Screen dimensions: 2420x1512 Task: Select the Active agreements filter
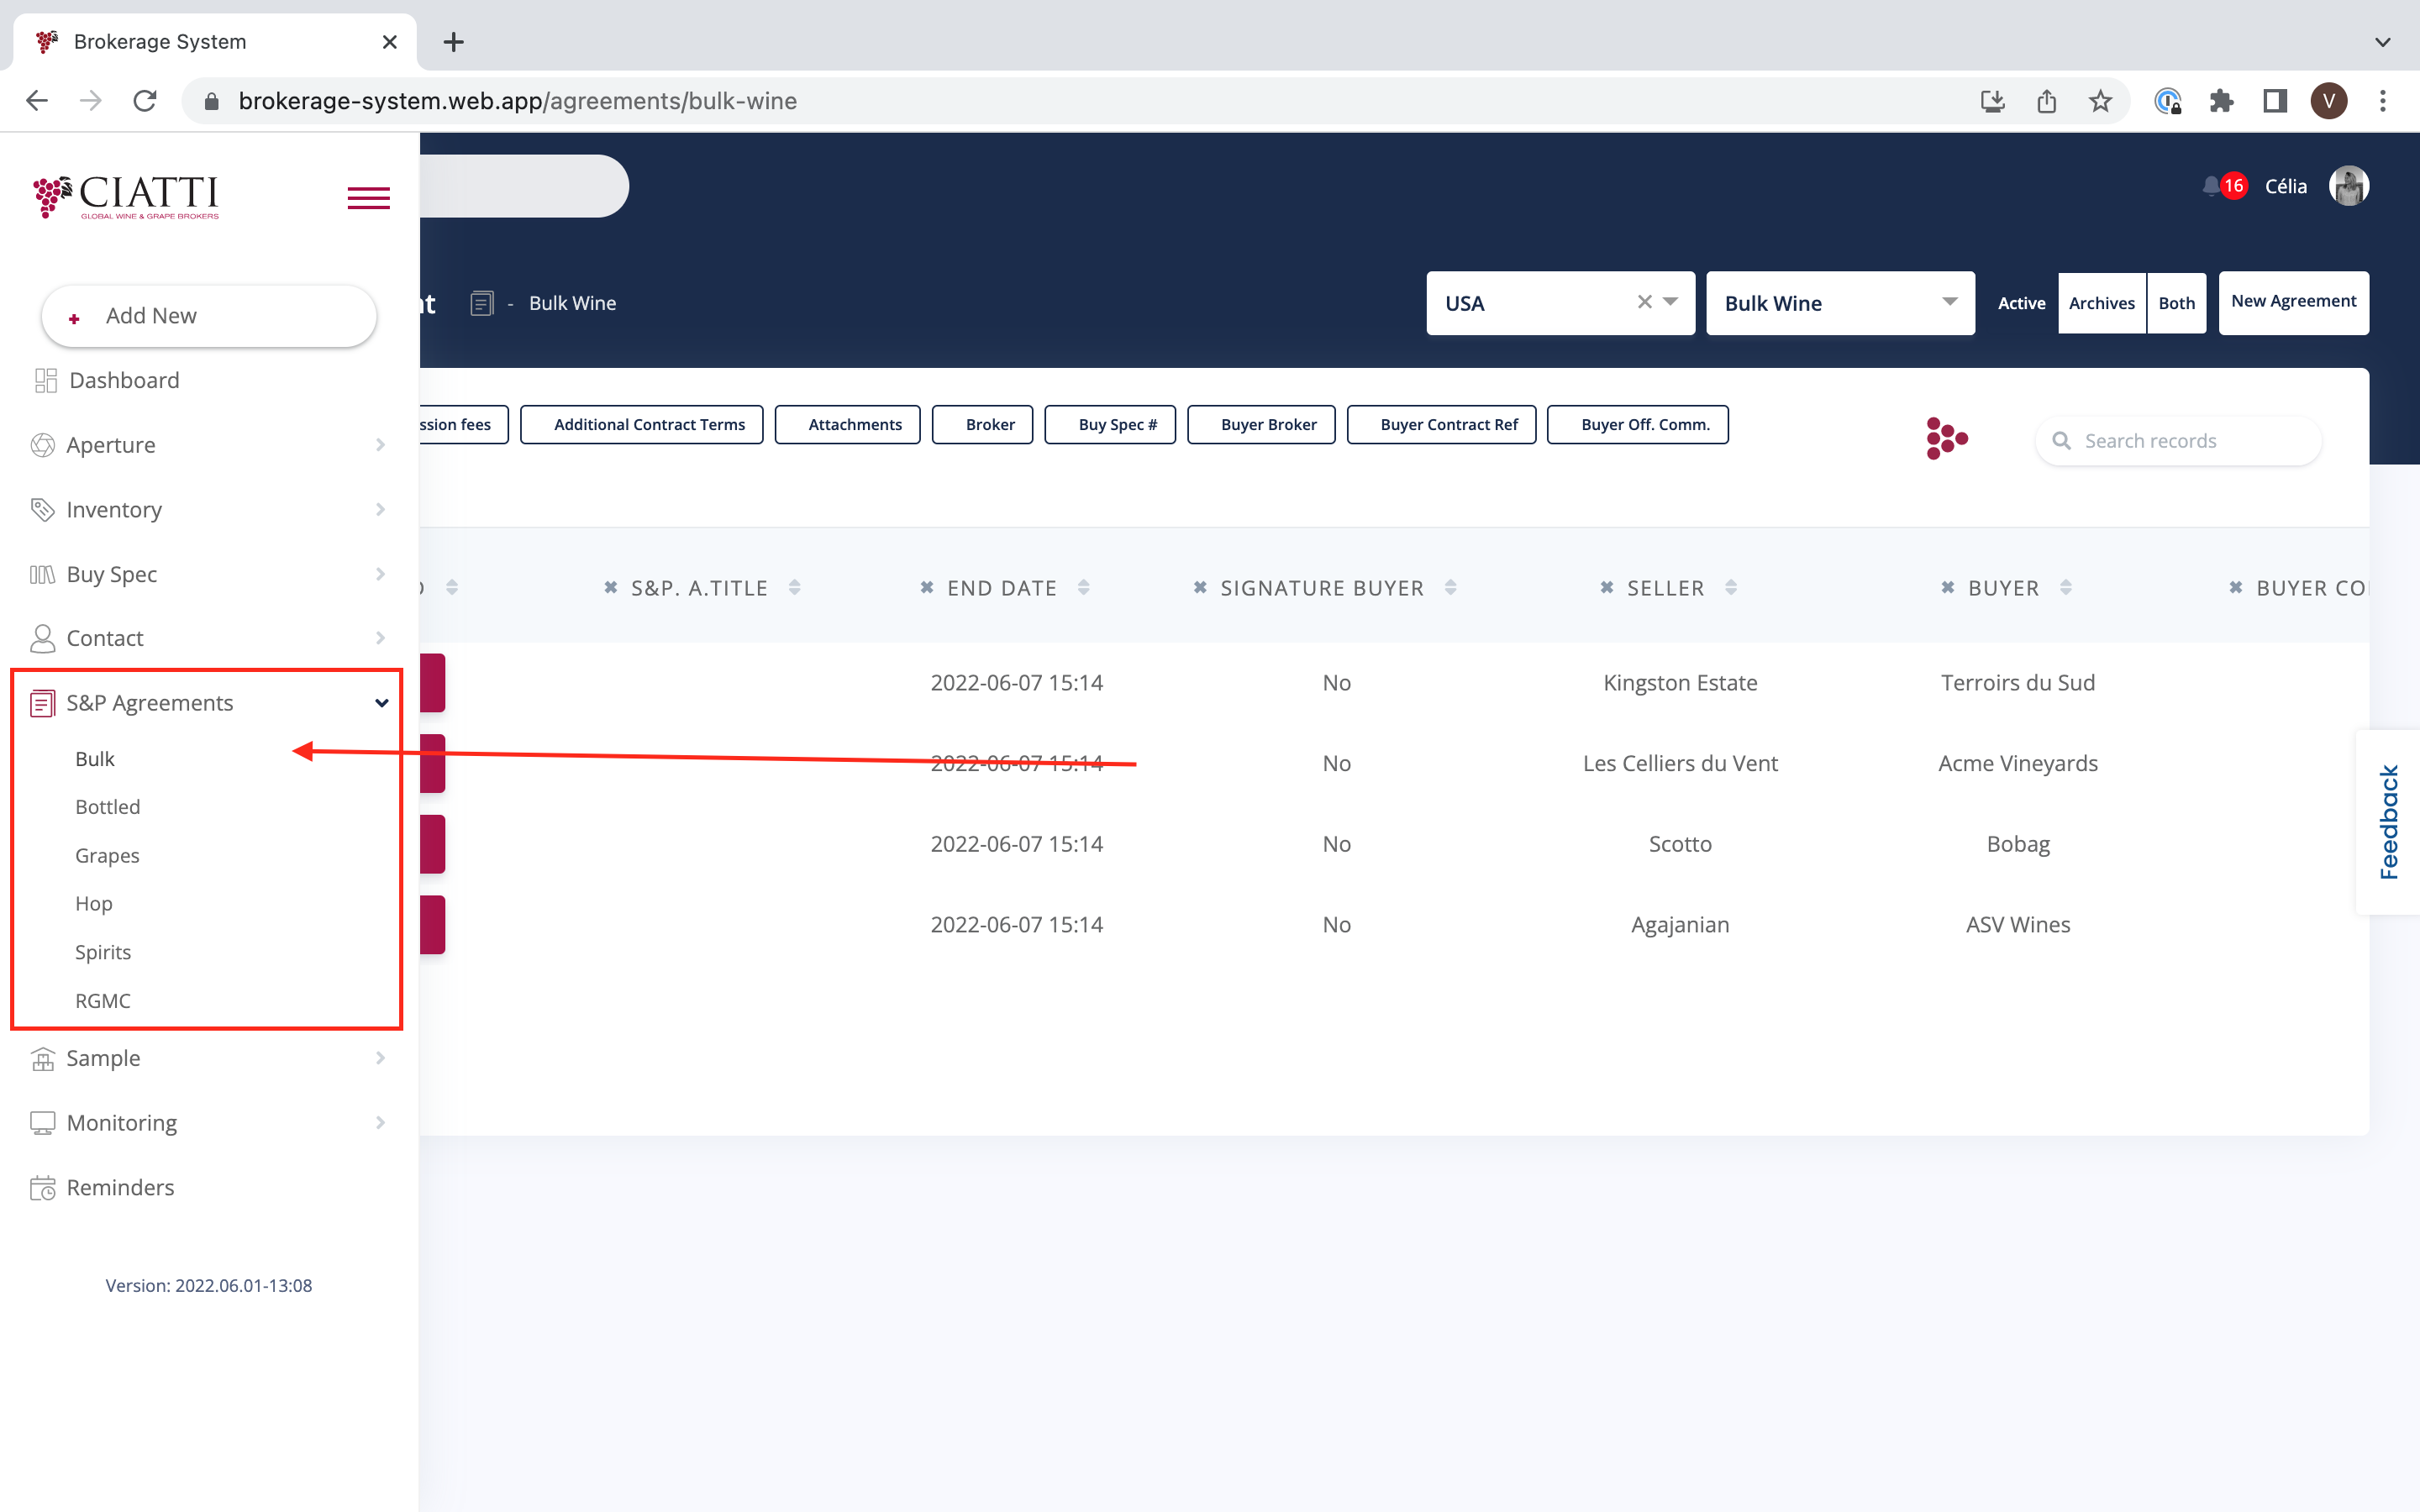(x=2021, y=303)
